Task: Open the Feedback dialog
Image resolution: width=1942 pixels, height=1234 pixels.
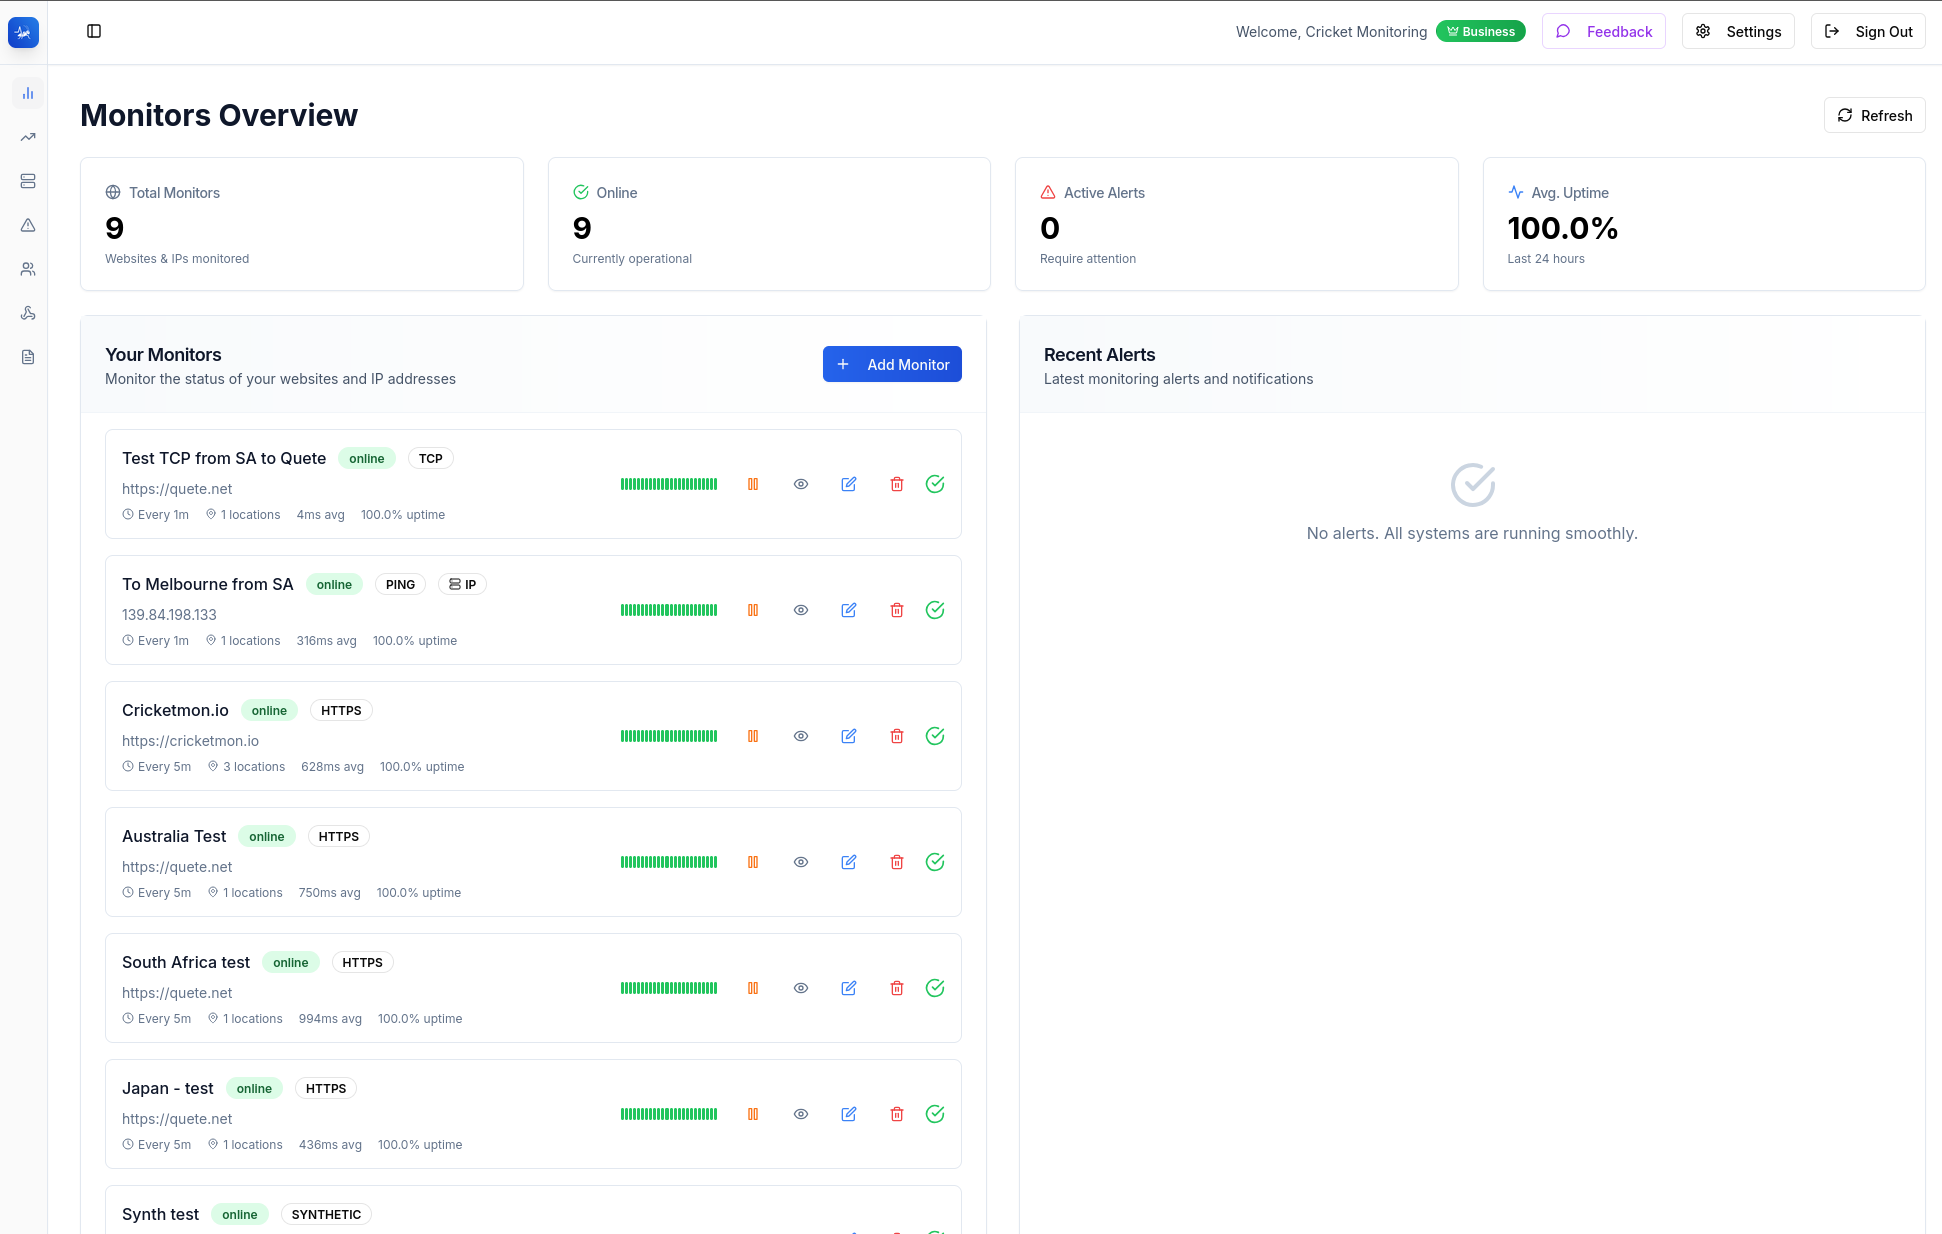Action: point(1604,31)
